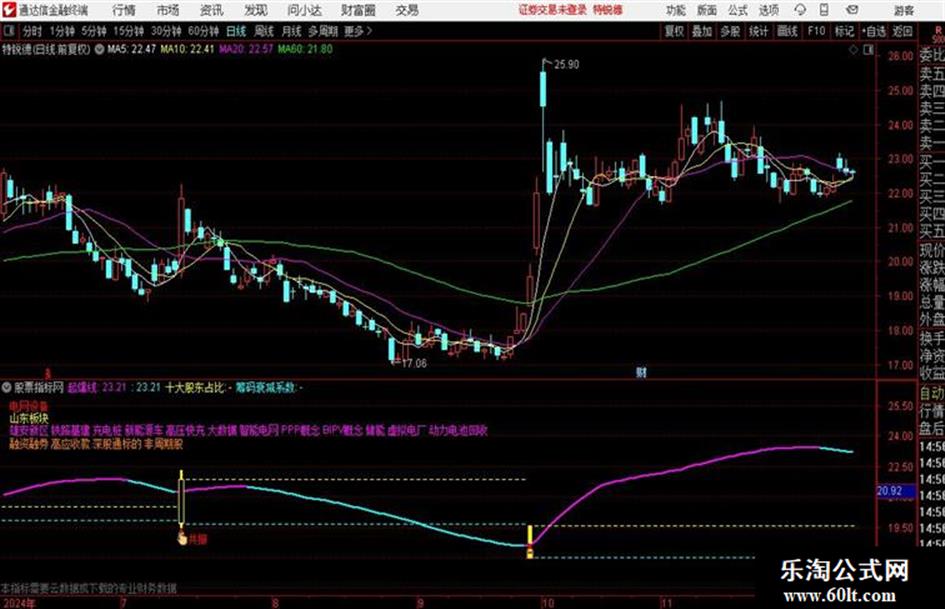Click the panel layout icon left of 分时
Viewport: 945px width, 609px height.
point(9,31)
